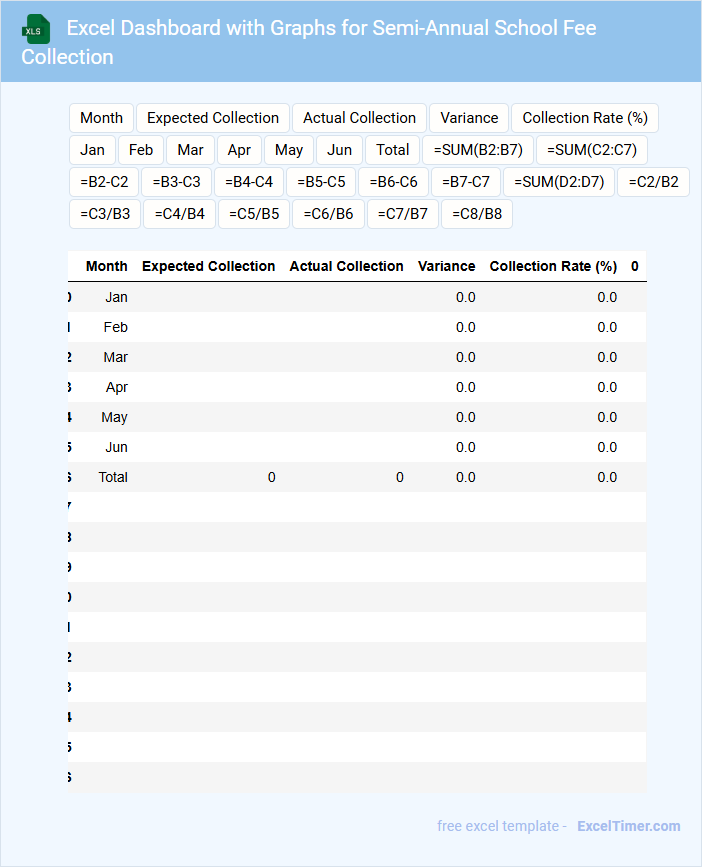Click the 'Actual Collection' table column header
This screenshot has width=702, height=867.
click(x=347, y=267)
